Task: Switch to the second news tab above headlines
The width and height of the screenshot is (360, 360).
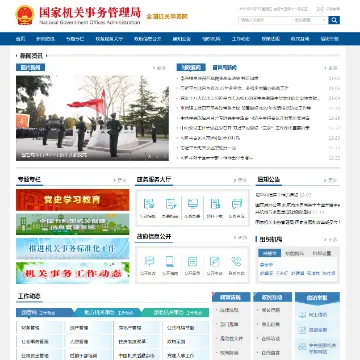Action: tap(225, 68)
